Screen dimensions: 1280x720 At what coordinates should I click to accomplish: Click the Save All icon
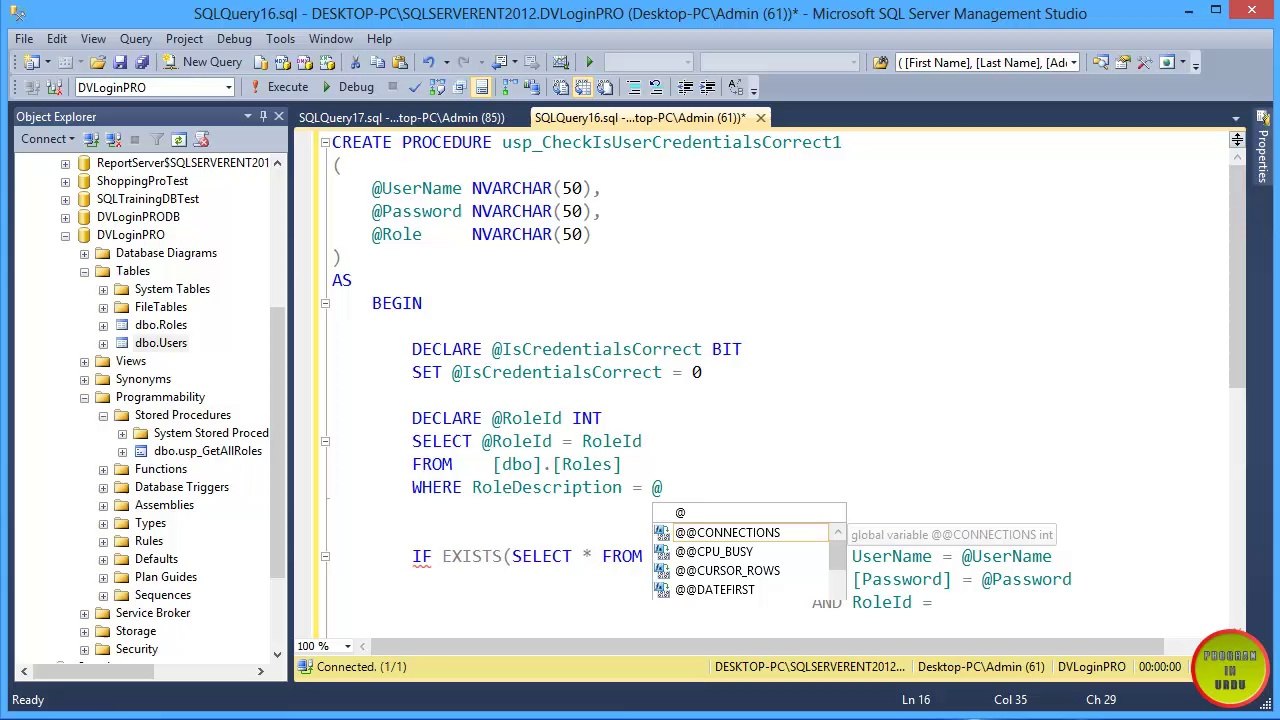pyautogui.click(x=141, y=62)
